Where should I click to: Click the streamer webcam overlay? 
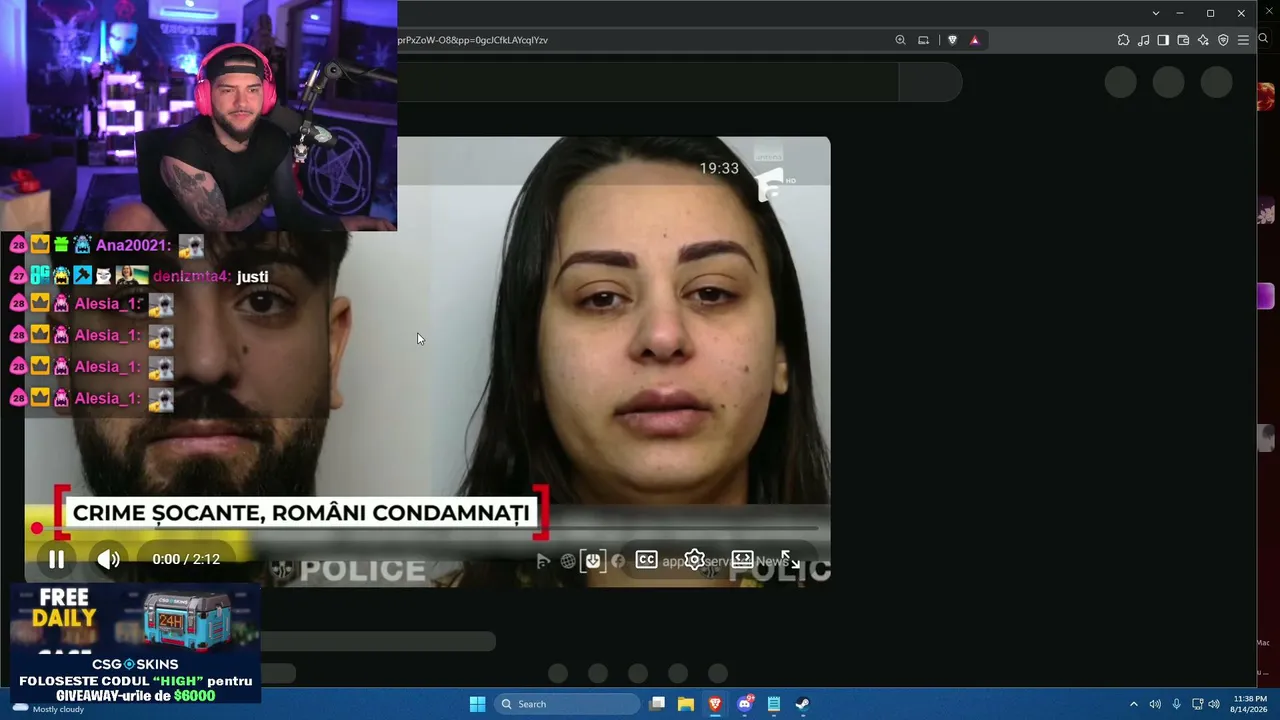point(199,115)
